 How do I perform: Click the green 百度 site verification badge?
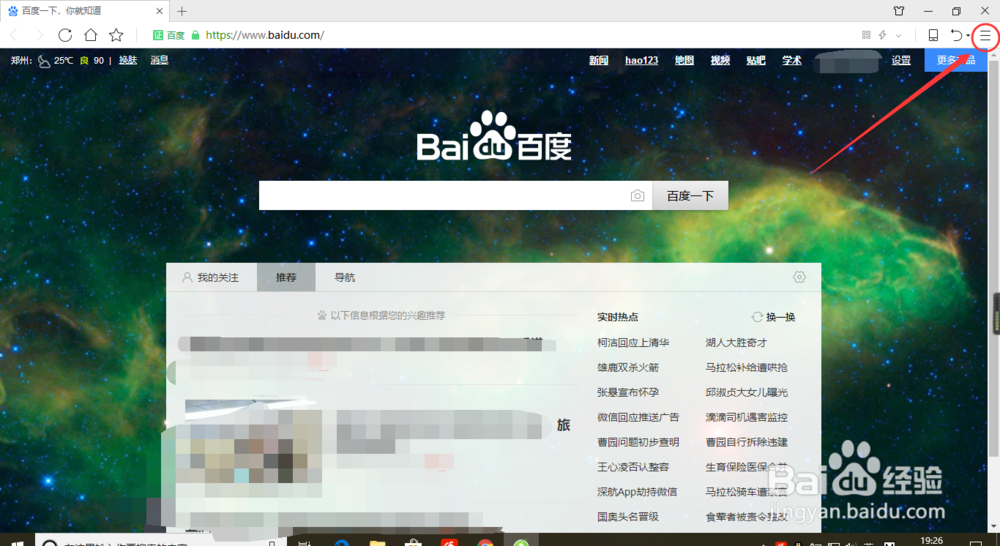pos(169,35)
